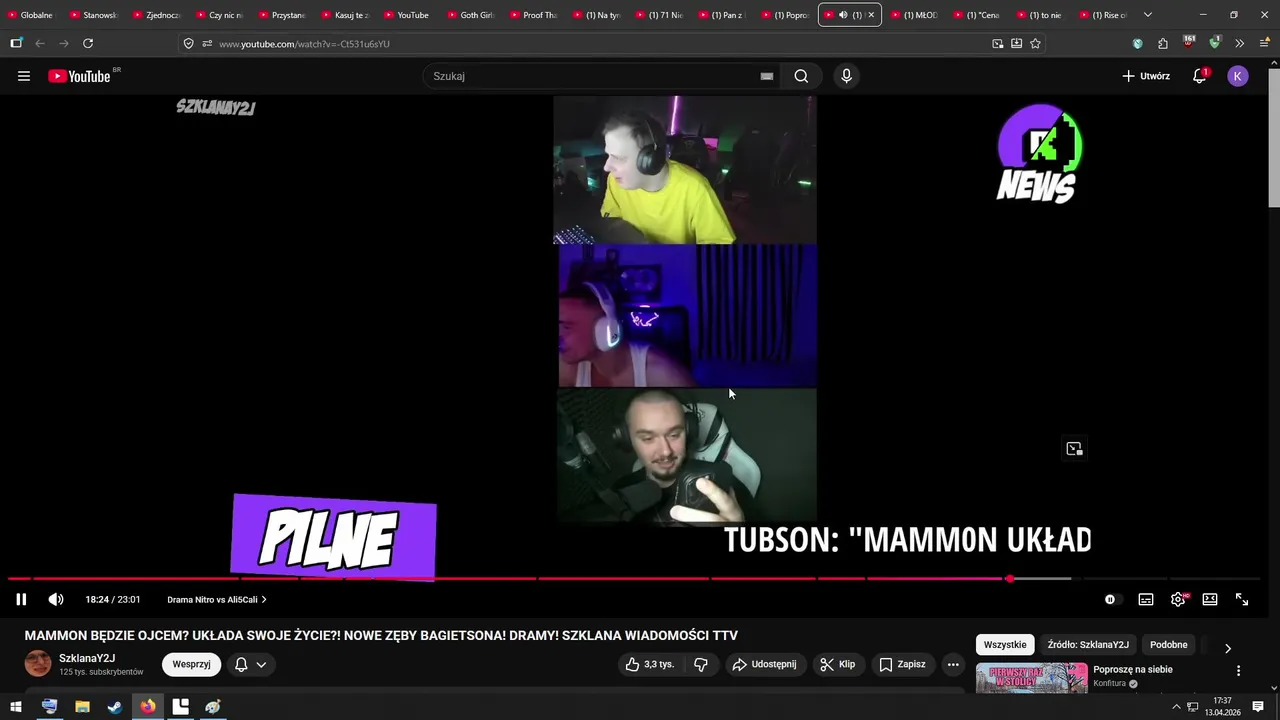Expand the Drama Nitro vs Ali5Cali chapter
Screen dimensions: 1280x720
[217, 600]
